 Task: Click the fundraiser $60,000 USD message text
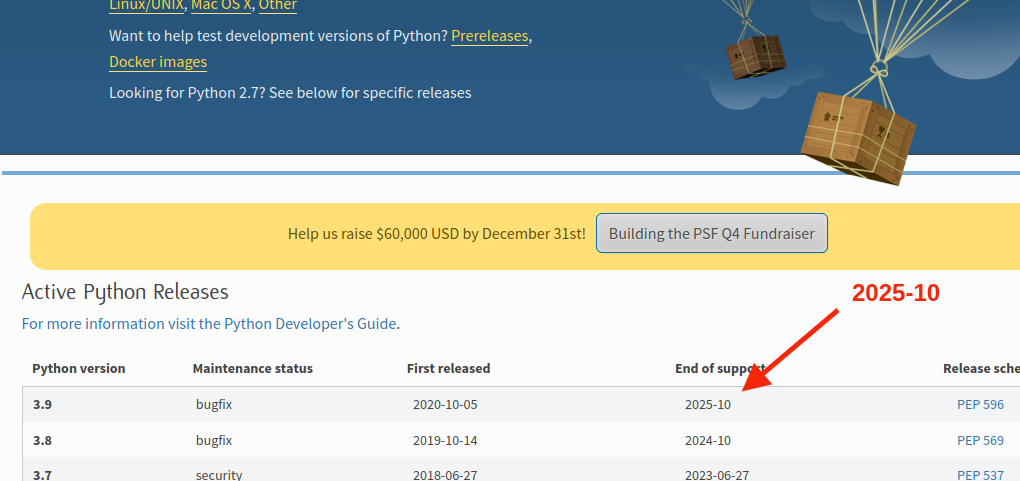[436, 233]
